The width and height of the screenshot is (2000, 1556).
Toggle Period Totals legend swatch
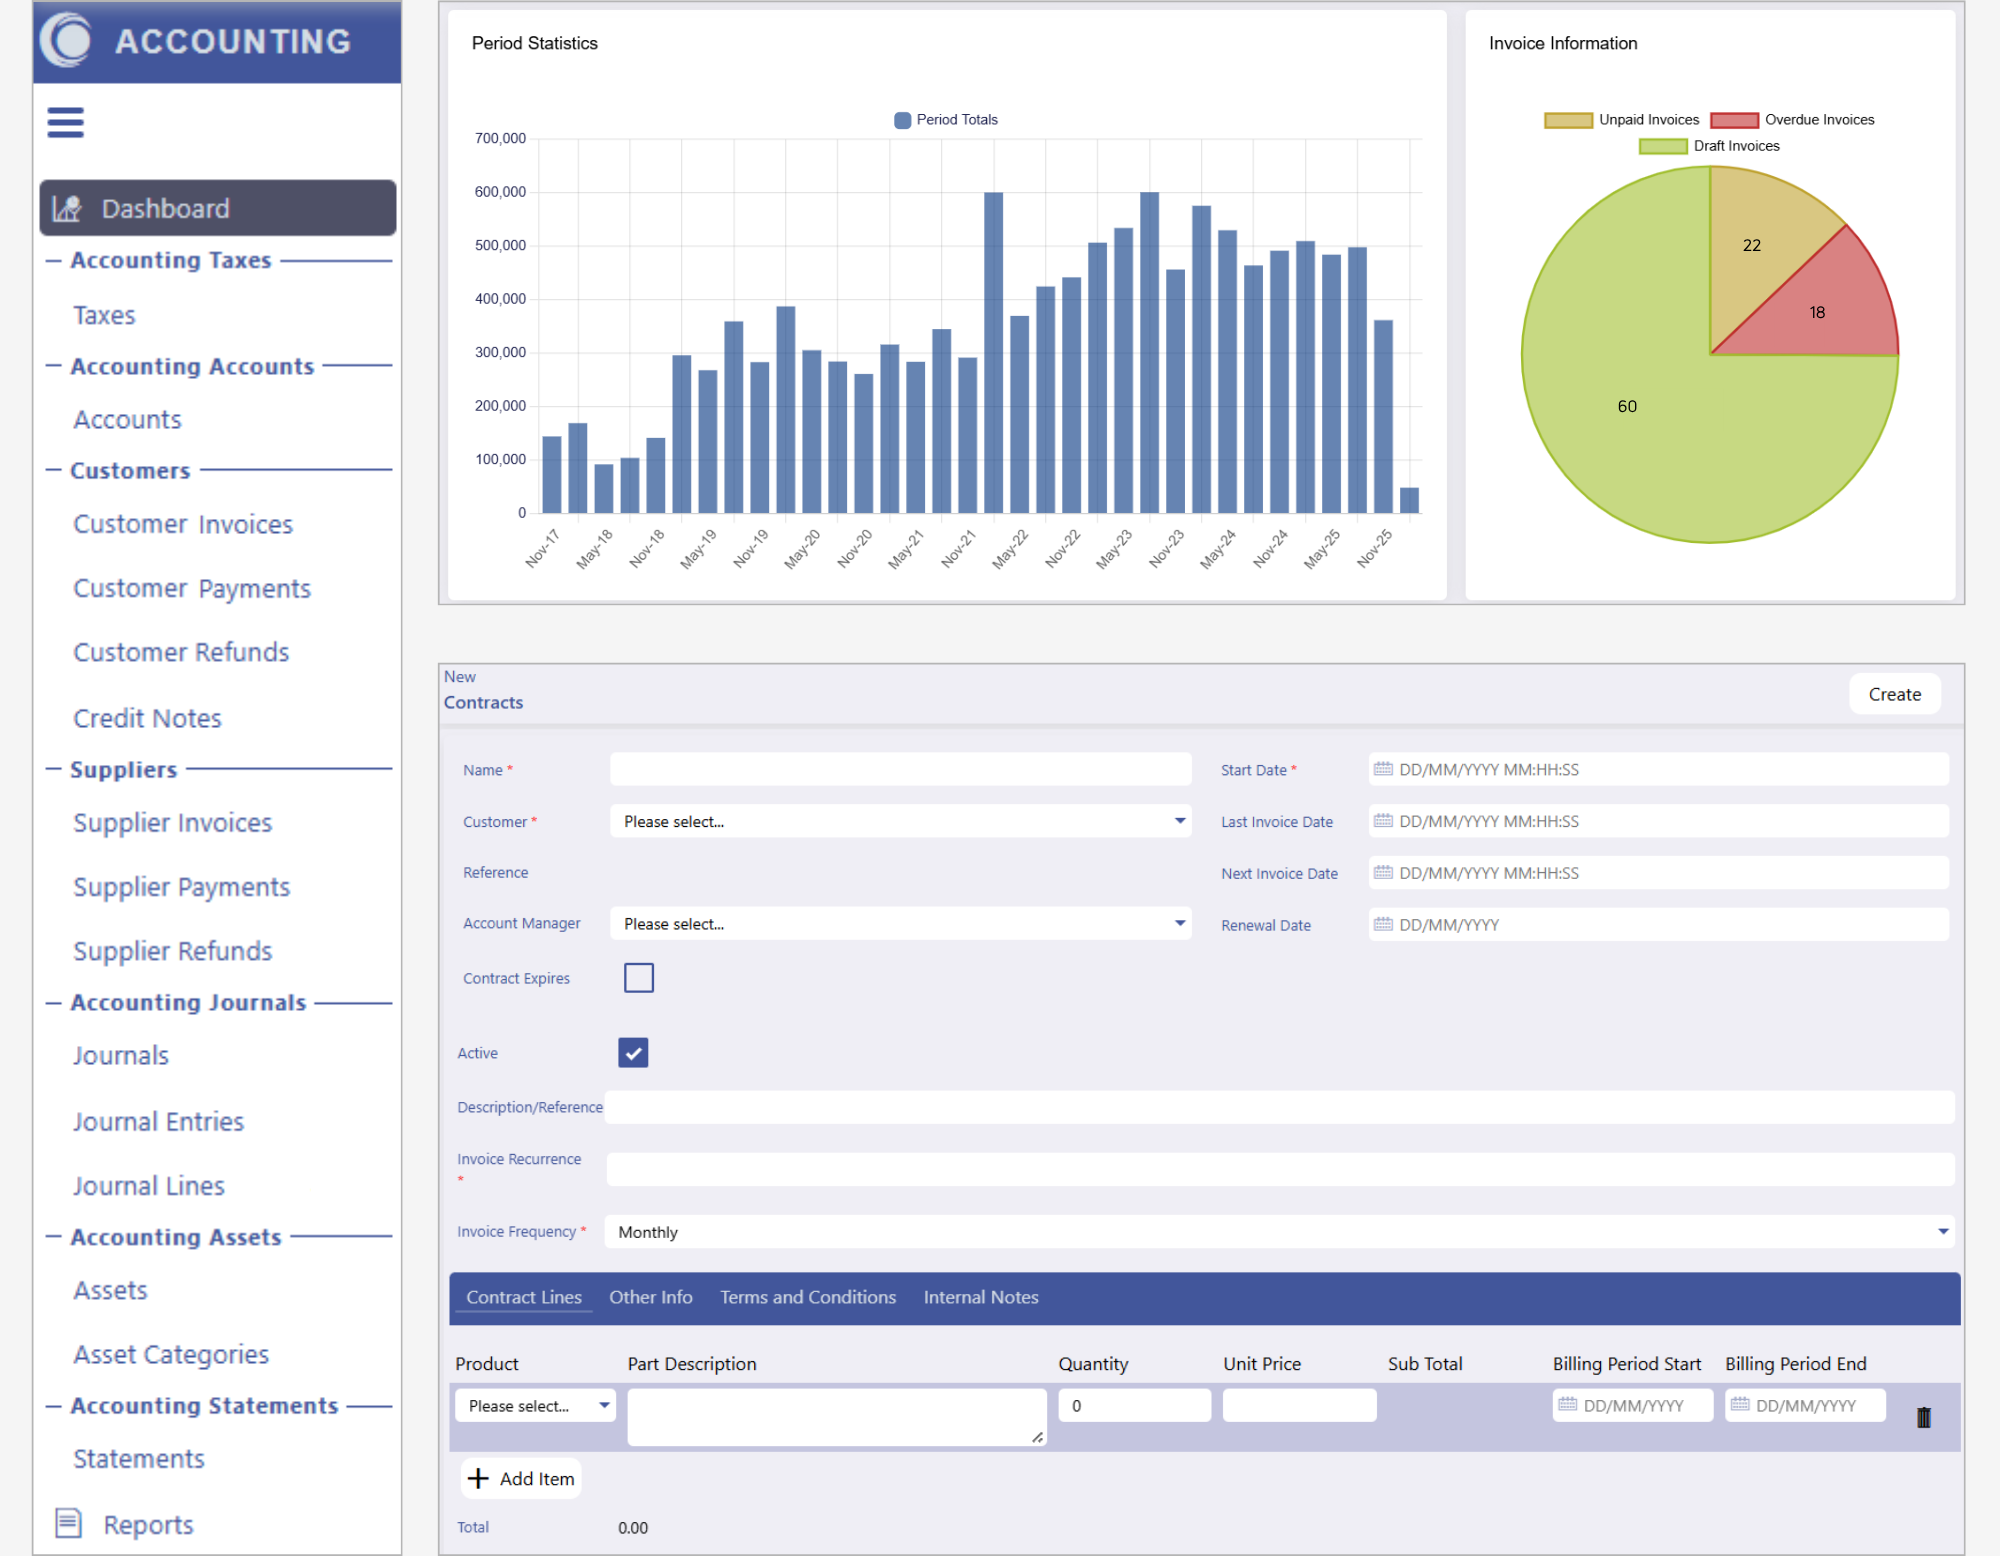tap(902, 120)
